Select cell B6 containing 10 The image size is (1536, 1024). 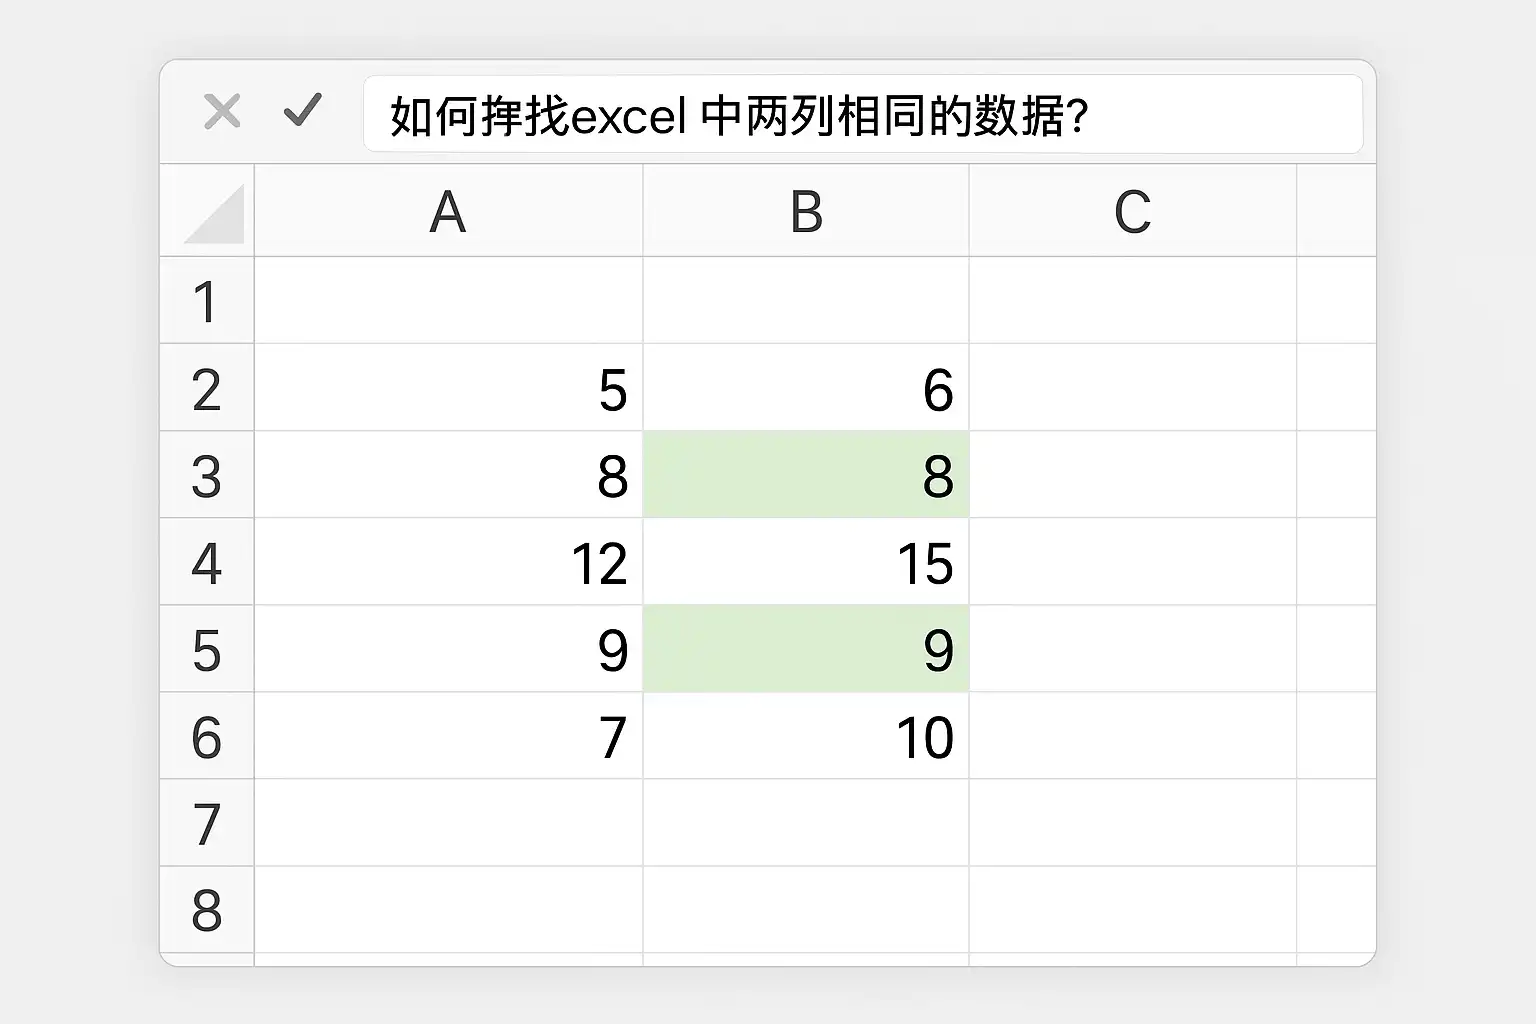click(x=806, y=736)
